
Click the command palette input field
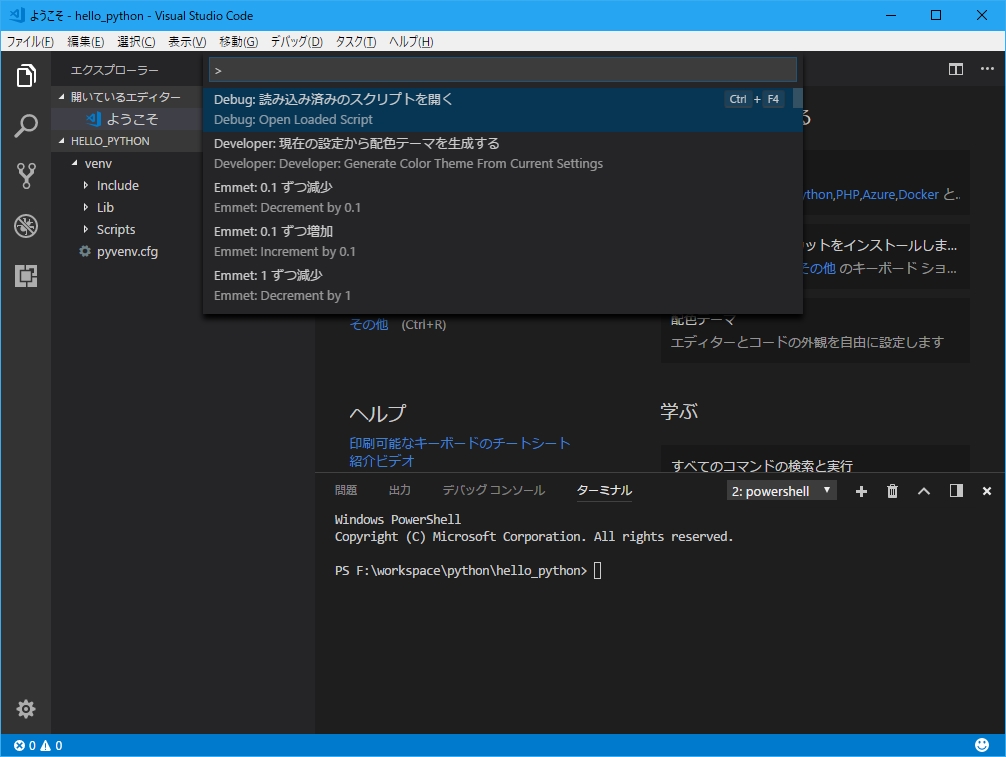coord(503,70)
